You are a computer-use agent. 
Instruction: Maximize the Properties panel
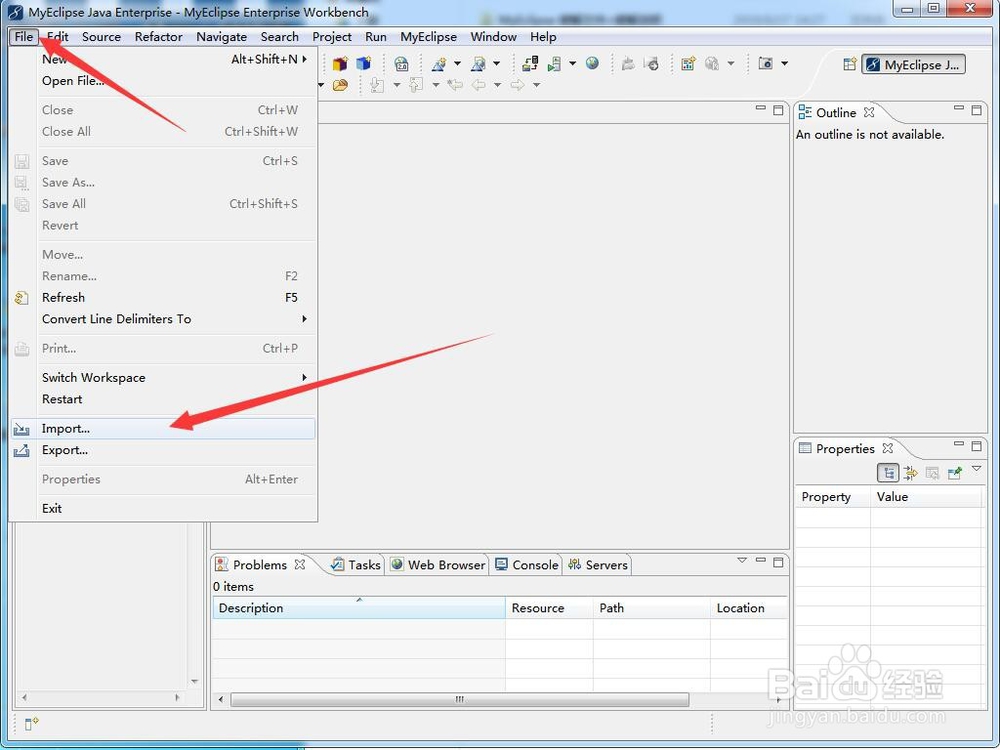[x=976, y=445]
